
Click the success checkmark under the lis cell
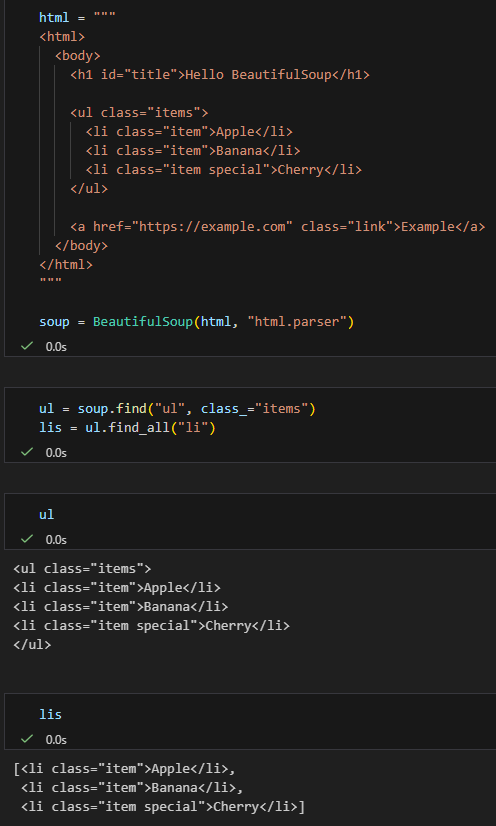tap(26, 739)
